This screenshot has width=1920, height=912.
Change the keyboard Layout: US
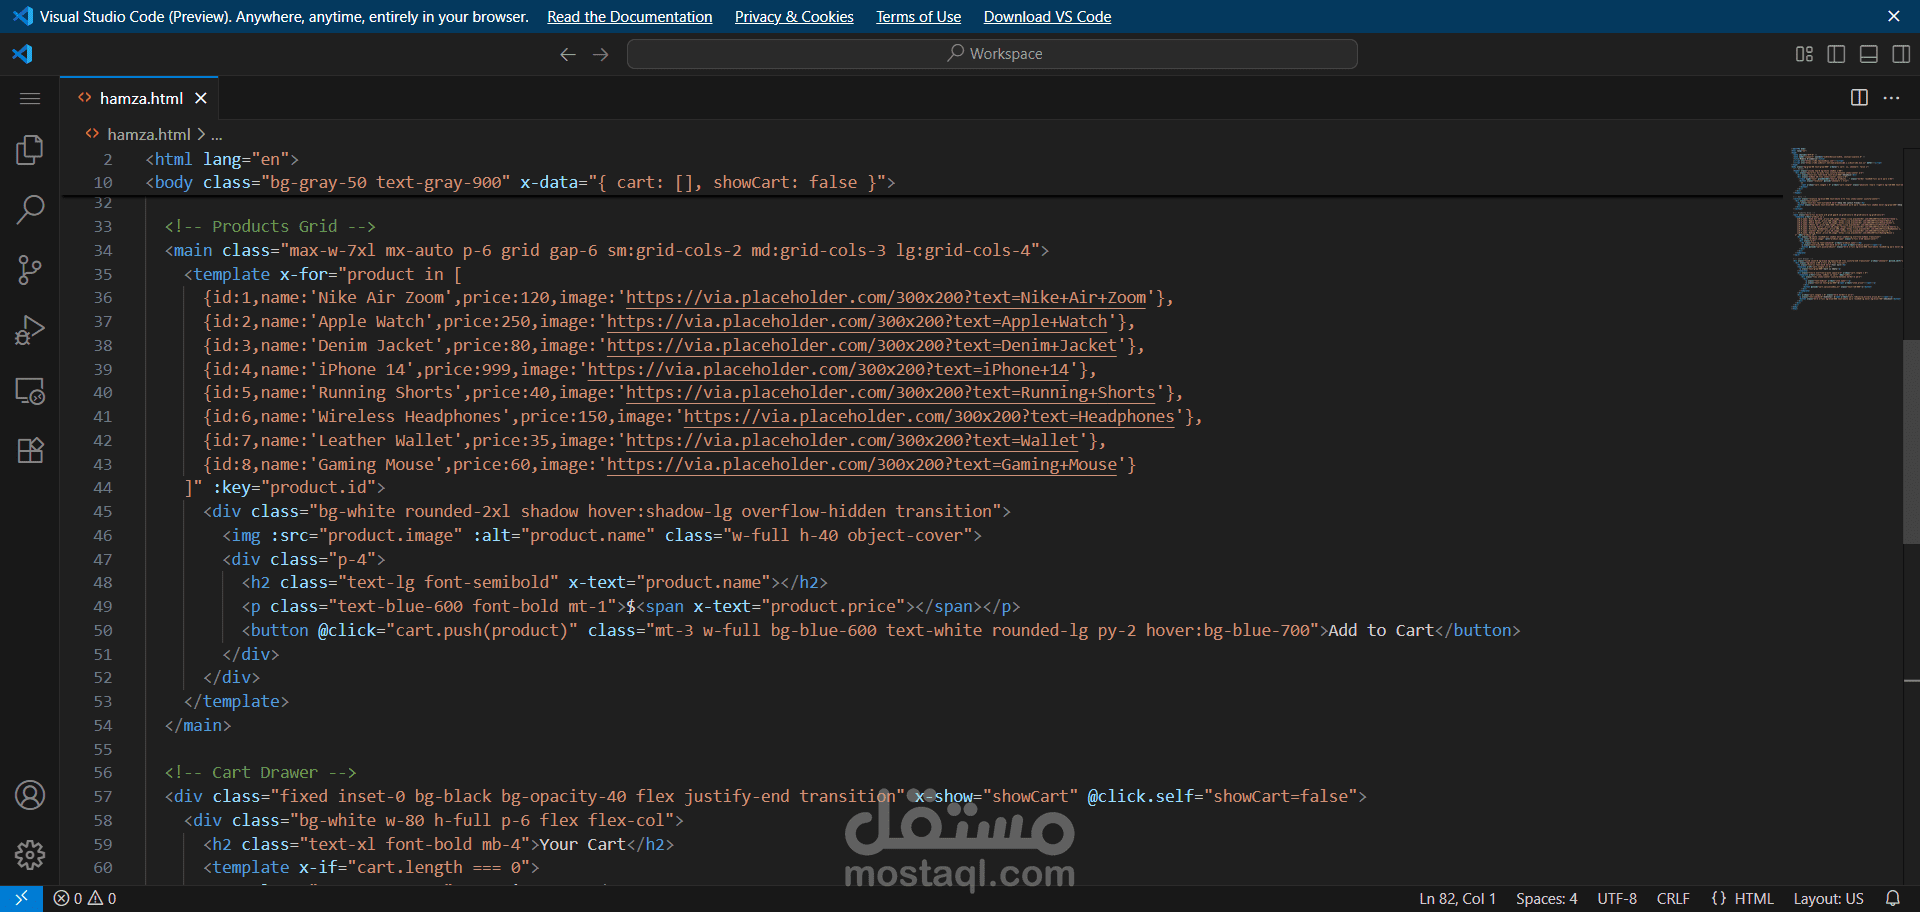click(x=1828, y=898)
